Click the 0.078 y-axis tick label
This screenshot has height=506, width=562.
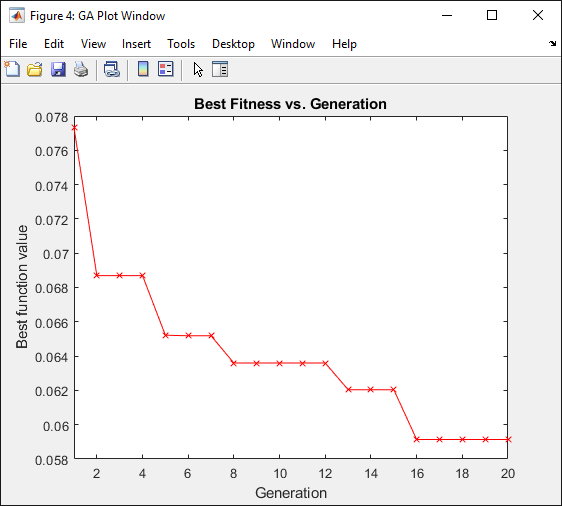(51, 118)
